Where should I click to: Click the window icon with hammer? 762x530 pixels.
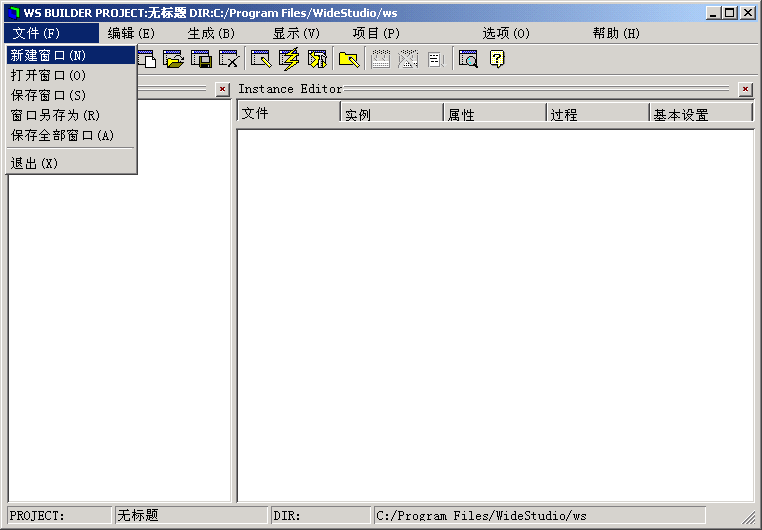coord(317,59)
